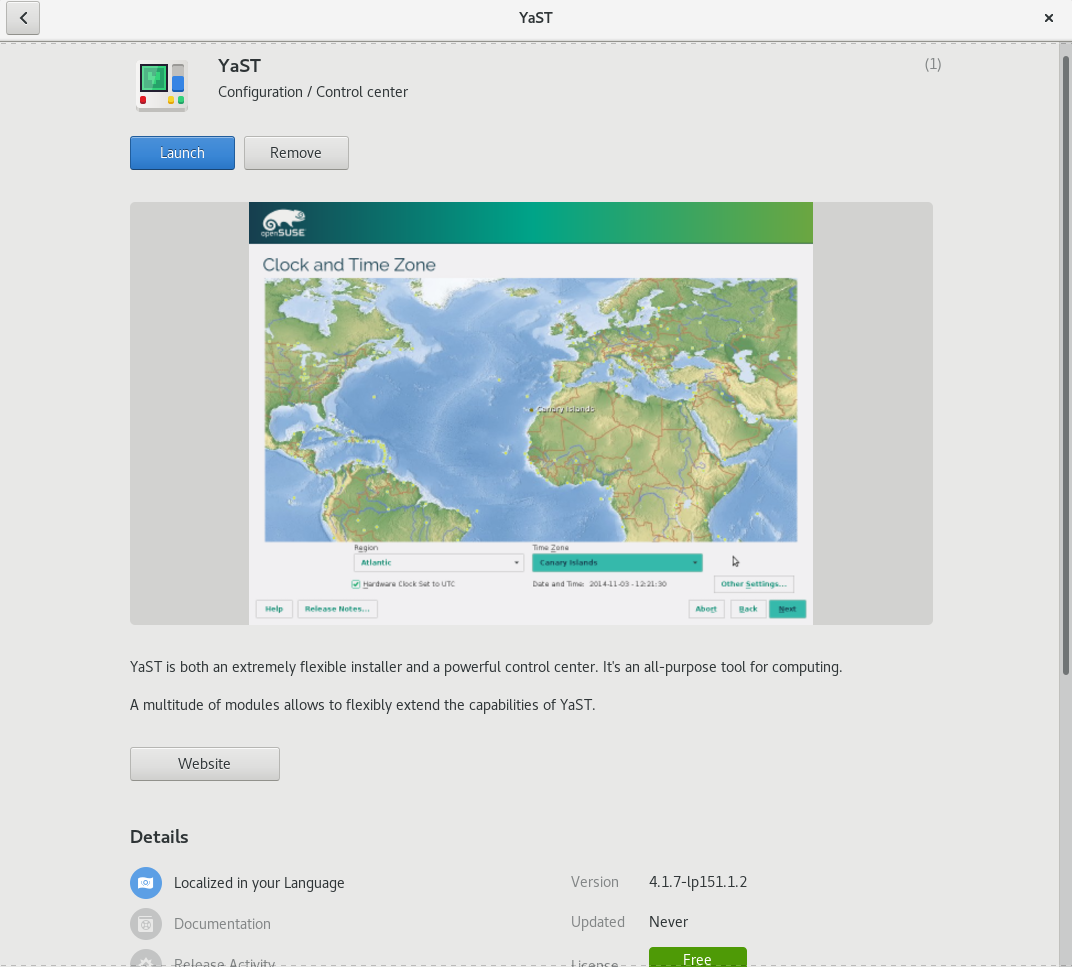This screenshot has width=1072, height=967.
Task: Open the YaST Website button
Action: point(205,764)
